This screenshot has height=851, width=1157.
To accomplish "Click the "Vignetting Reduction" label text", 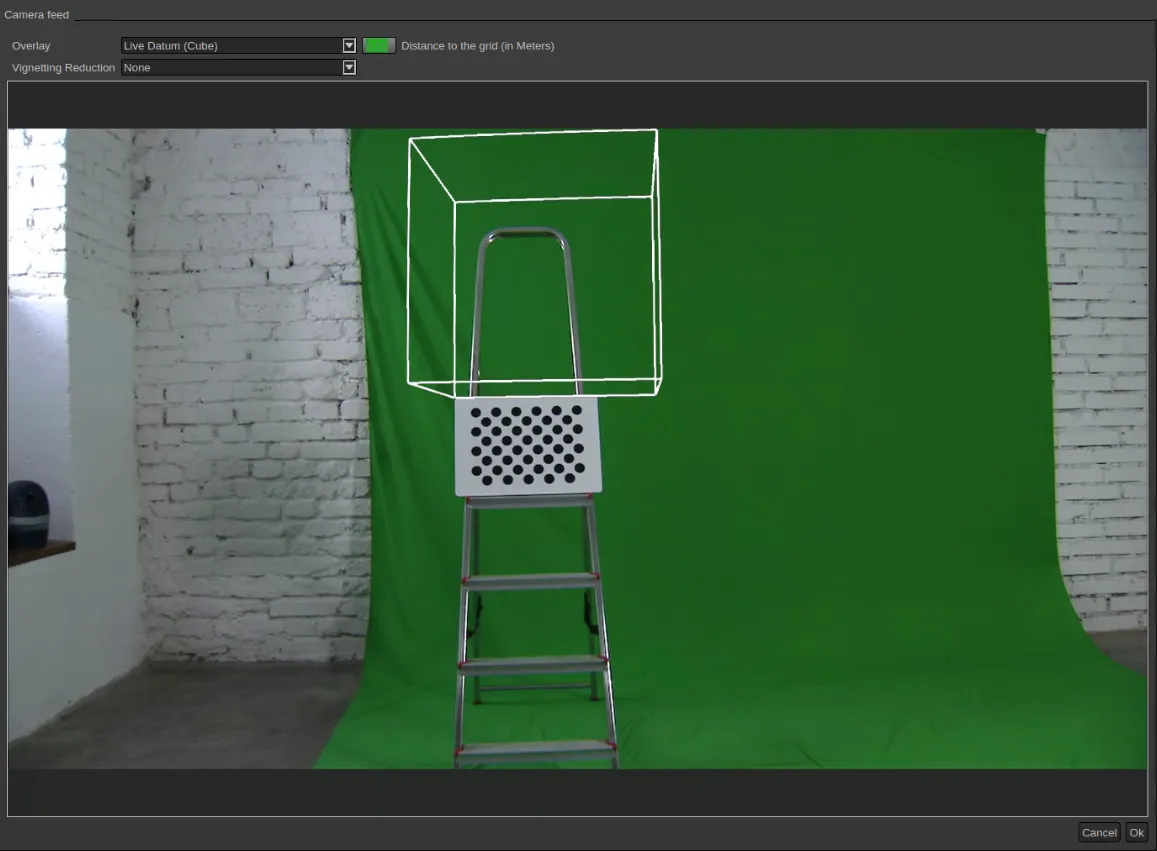I will (63, 68).
